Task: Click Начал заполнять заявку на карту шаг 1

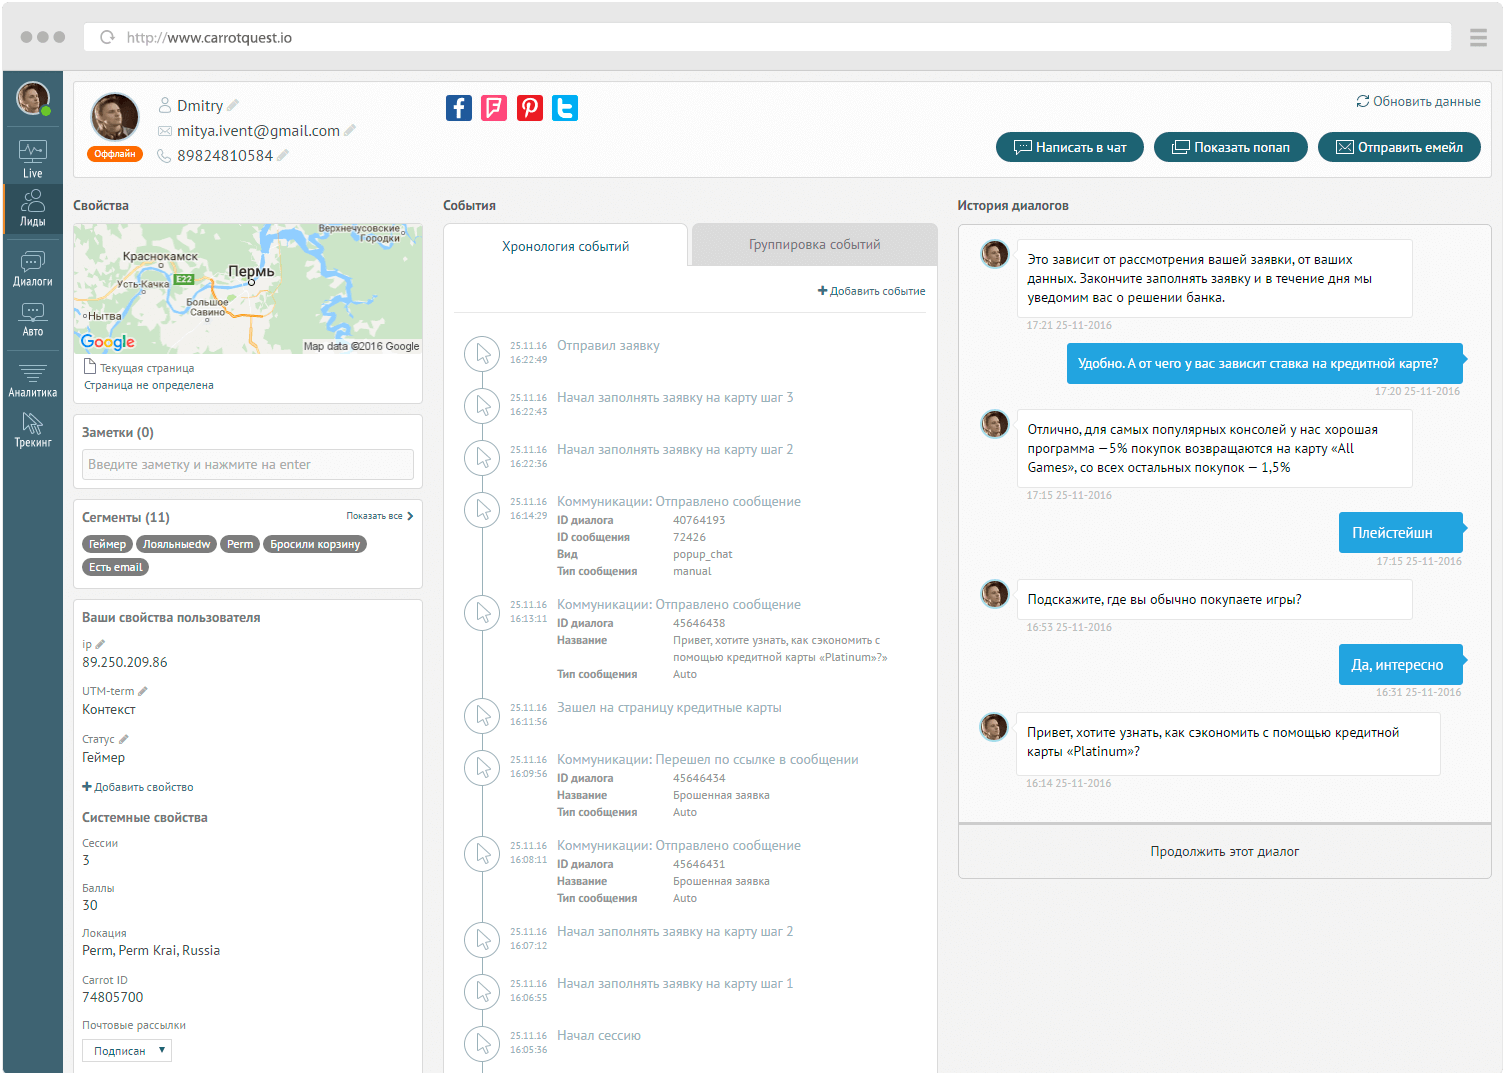Action: 675,983
